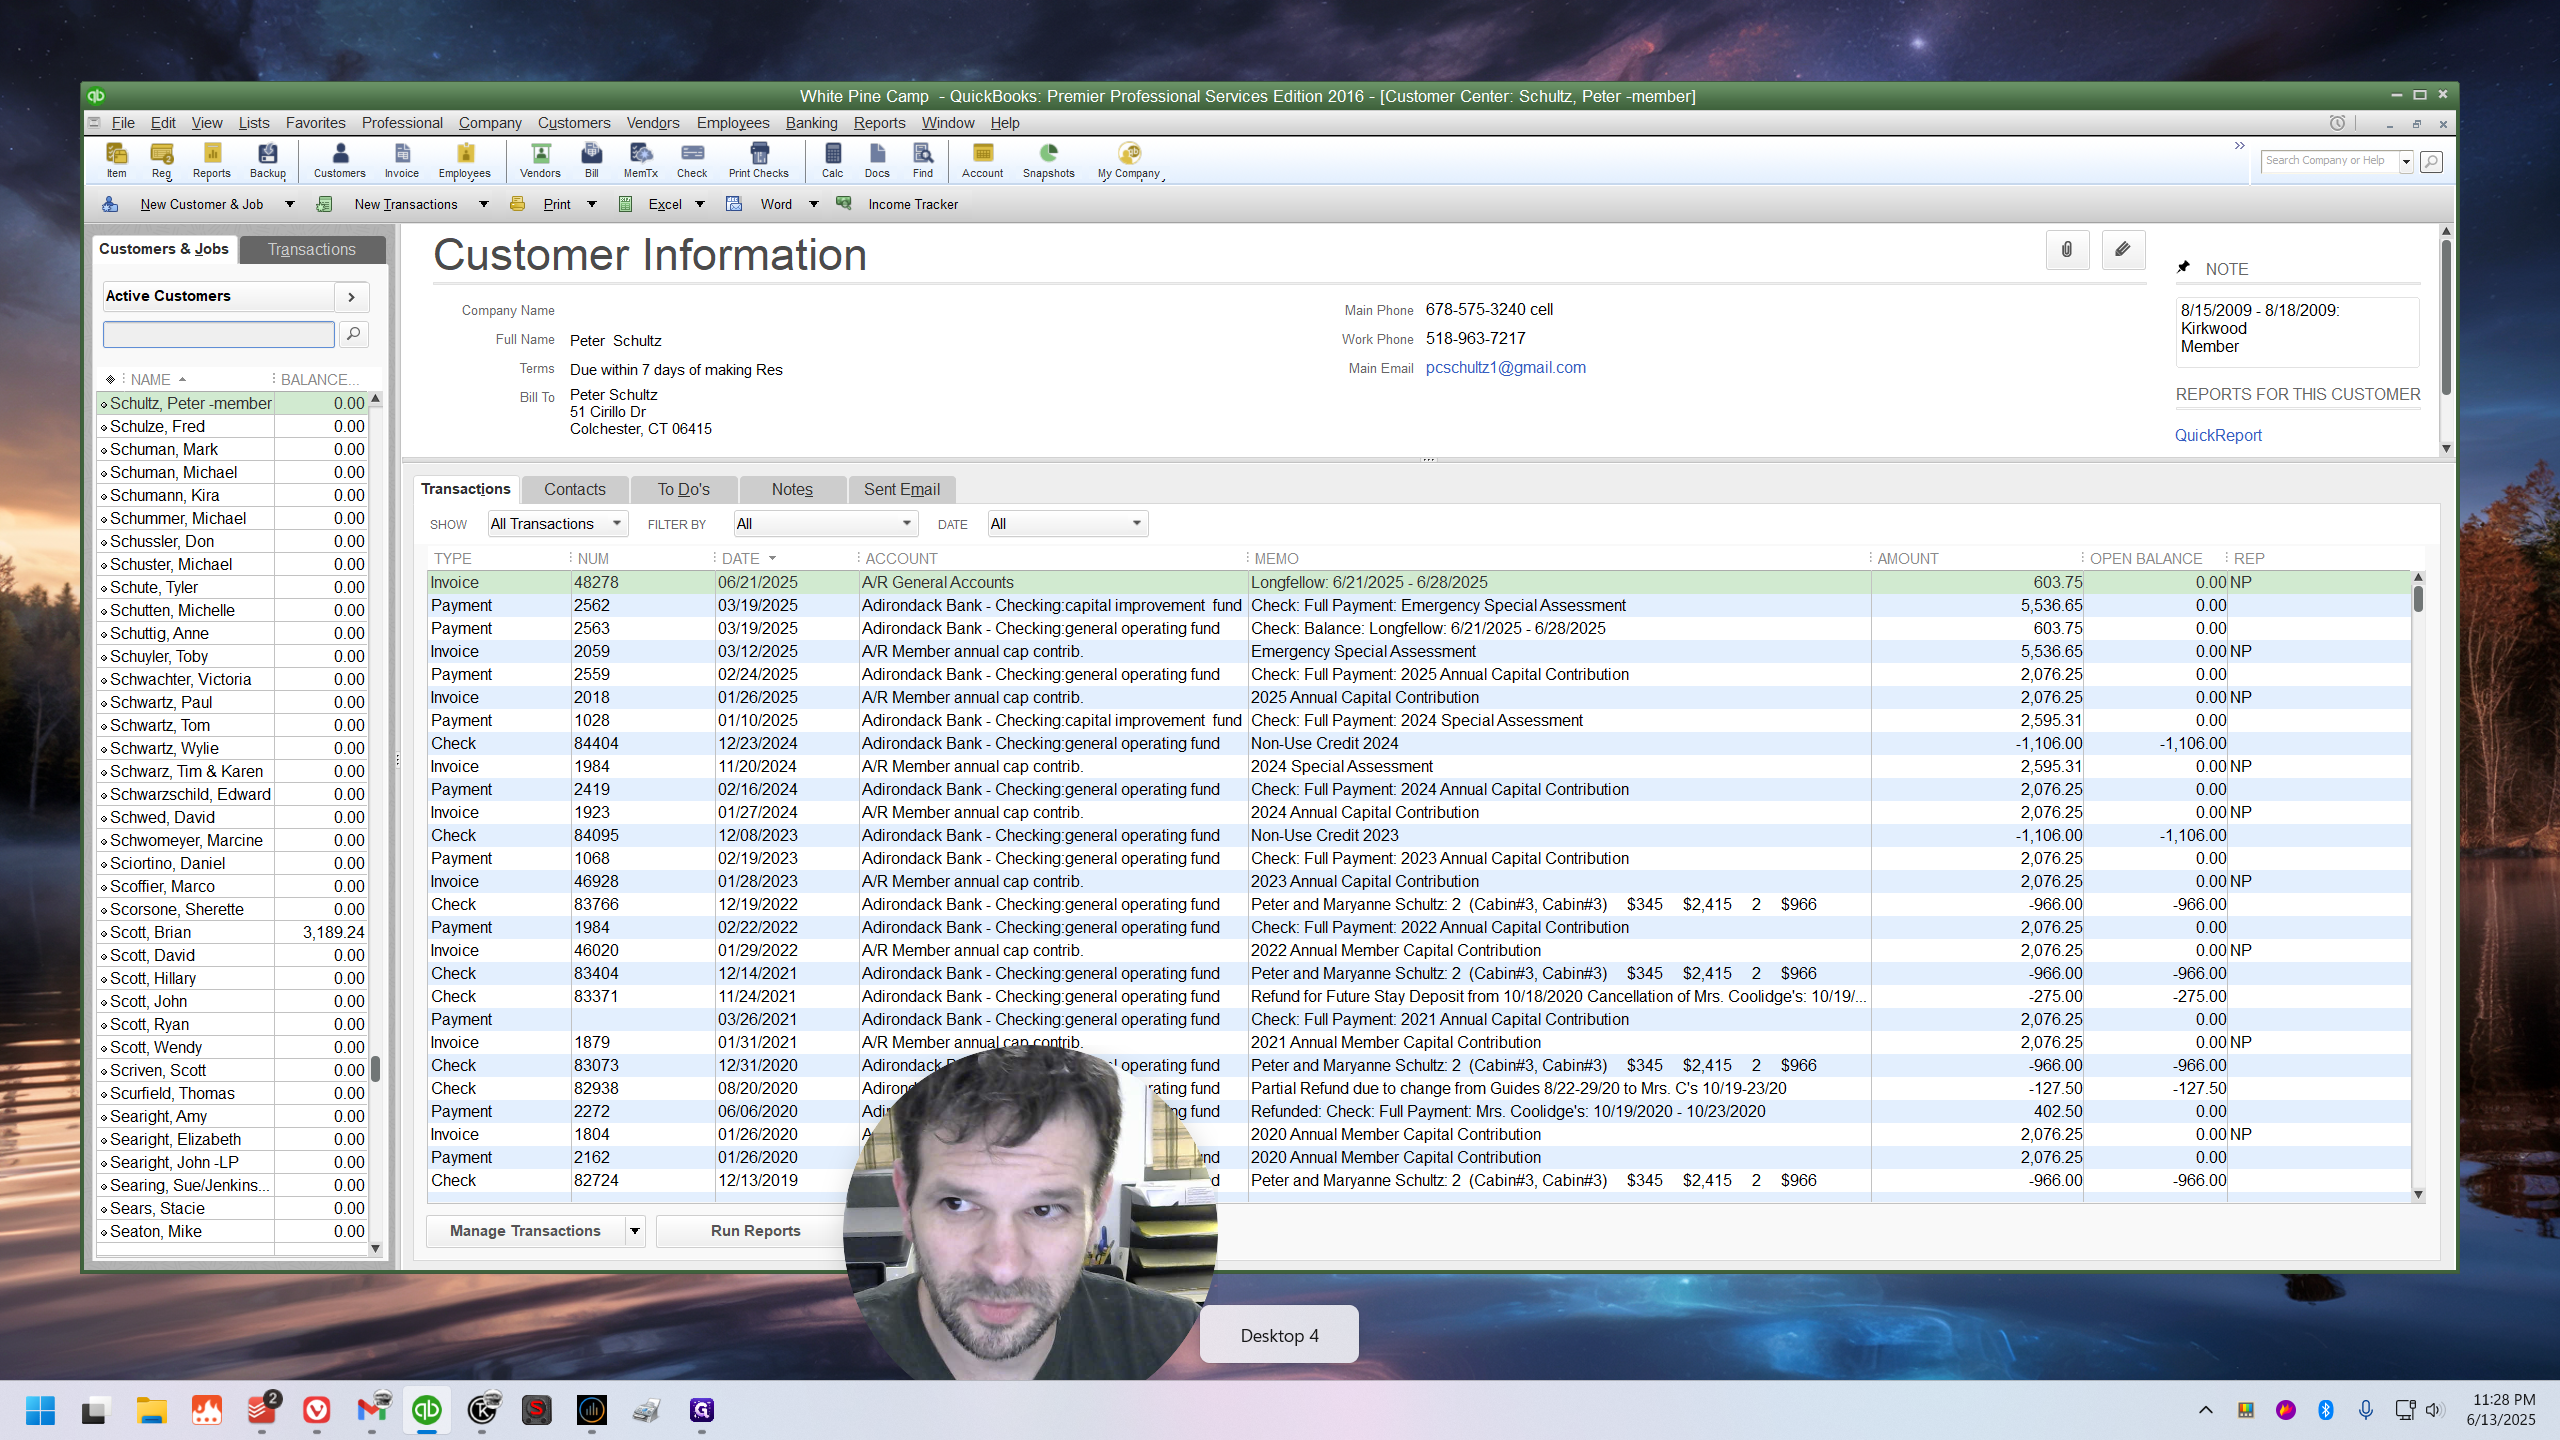Open the Account chart icon
Image resolution: width=2560 pixels, height=1440 pixels.
click(983, 160)
